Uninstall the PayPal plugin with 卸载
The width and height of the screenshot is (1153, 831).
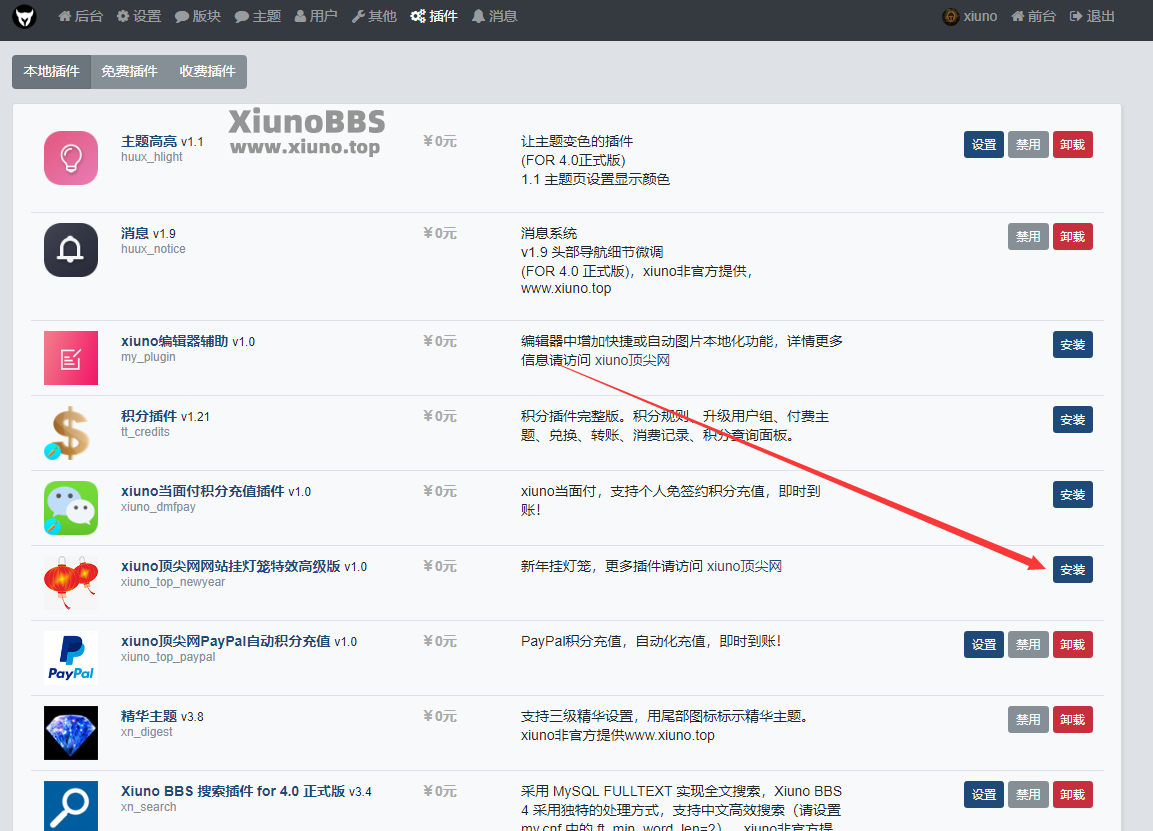click(x=1073, y=645)
